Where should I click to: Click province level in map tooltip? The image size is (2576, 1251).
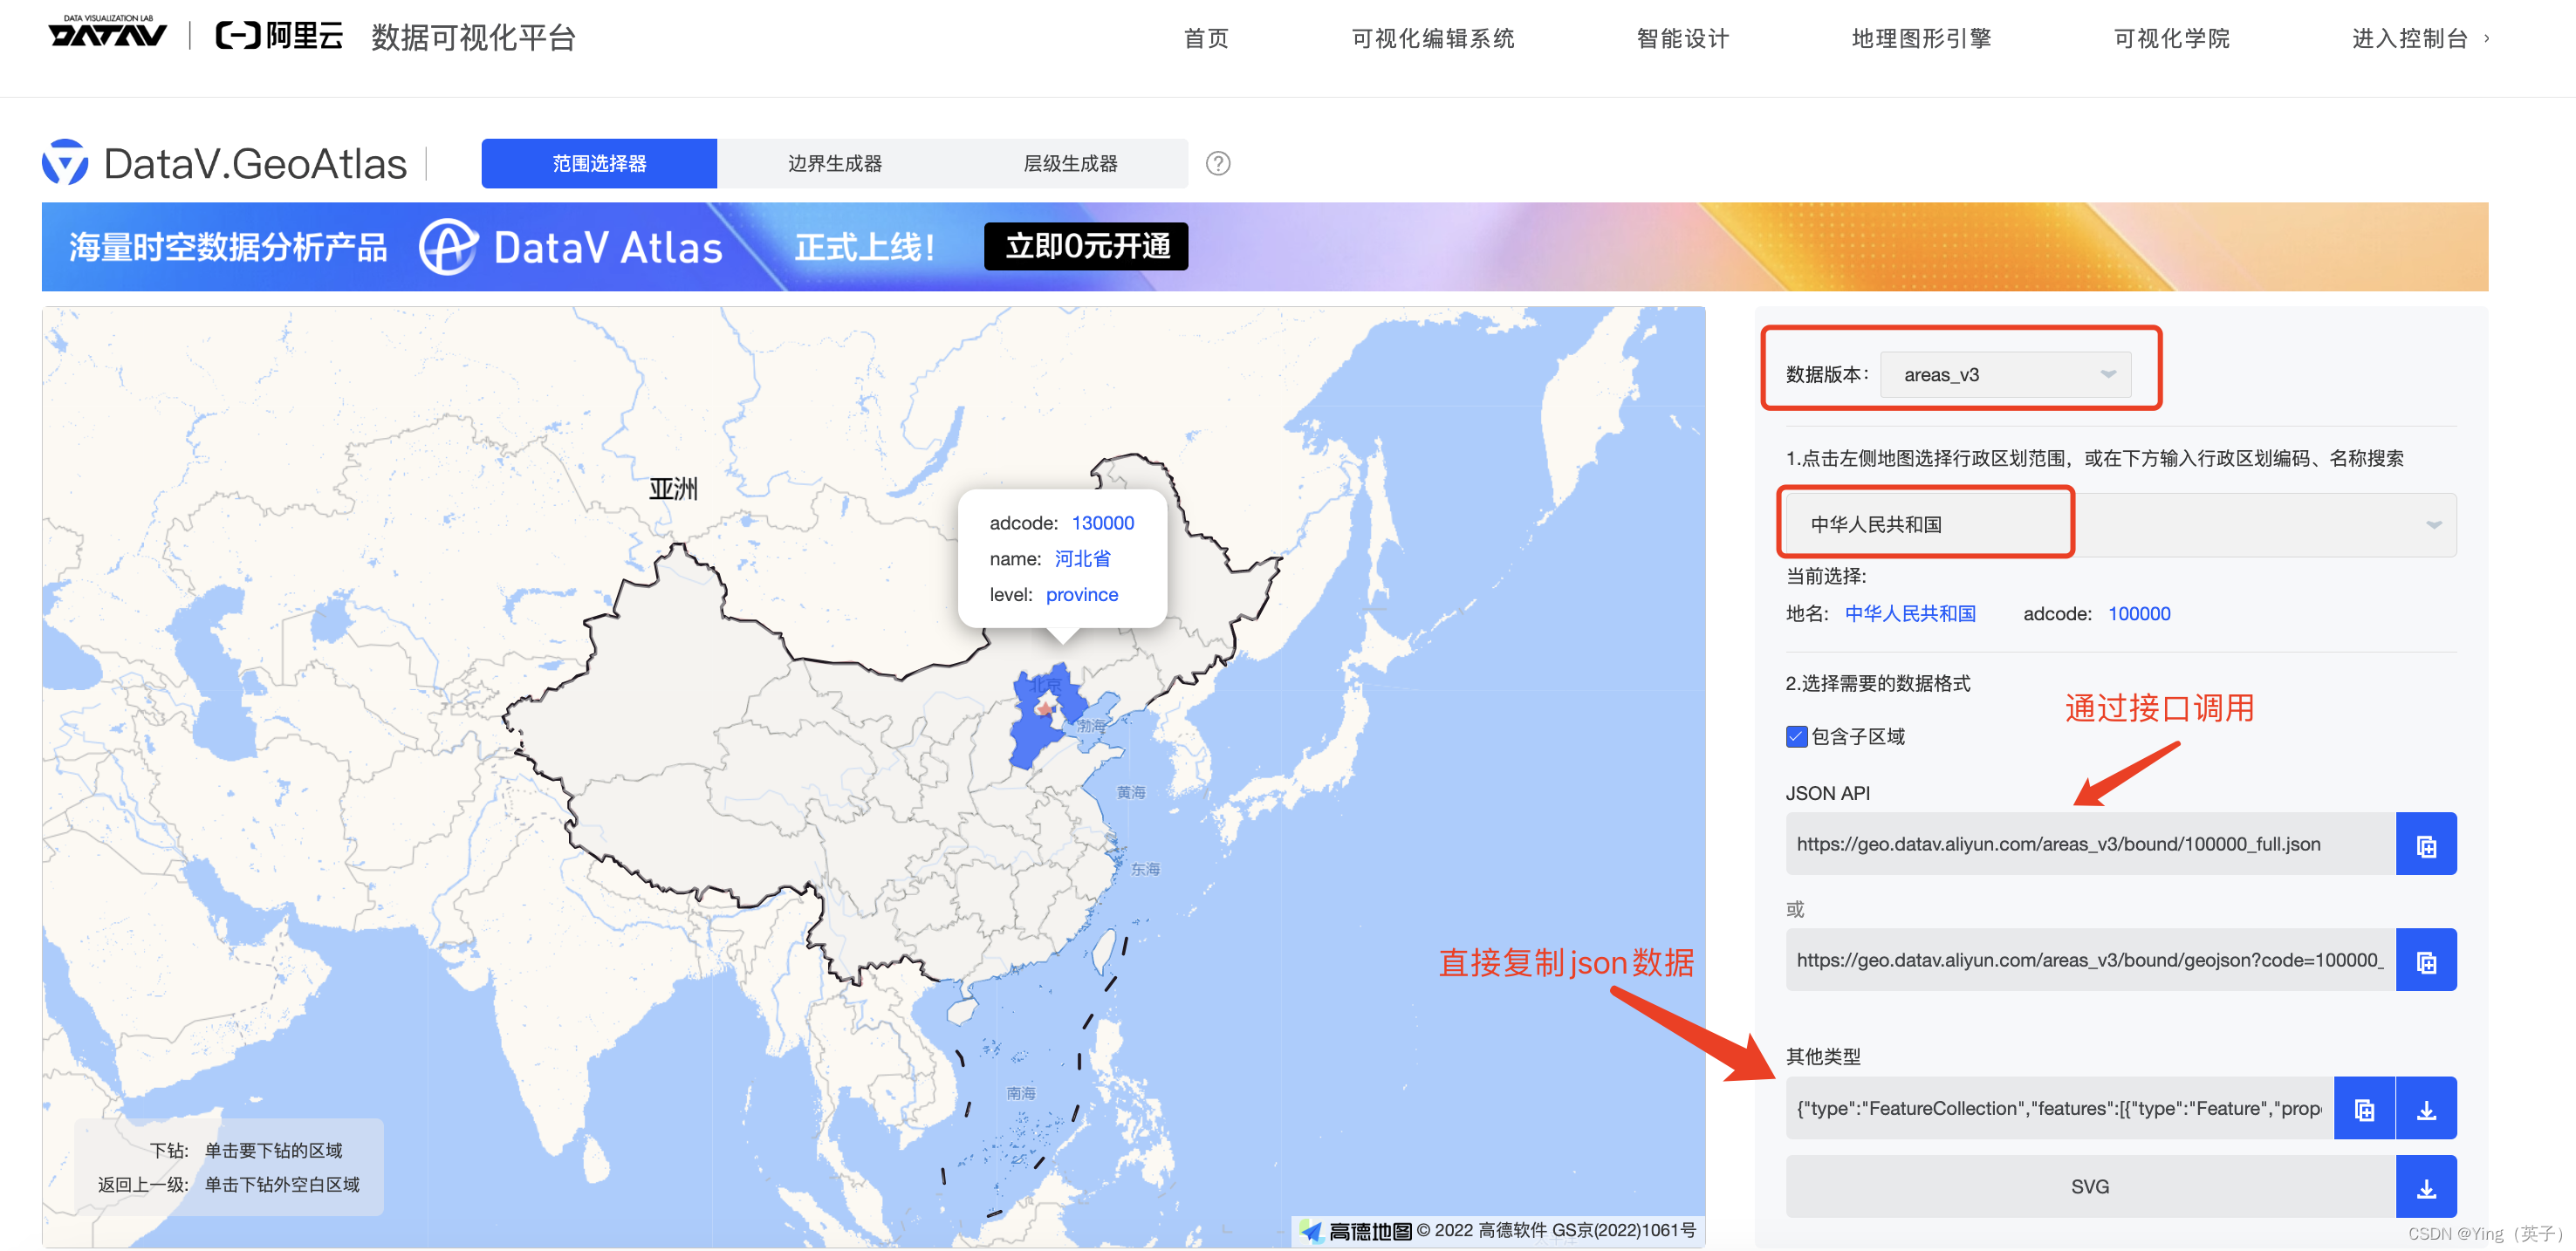[1082, 595]
